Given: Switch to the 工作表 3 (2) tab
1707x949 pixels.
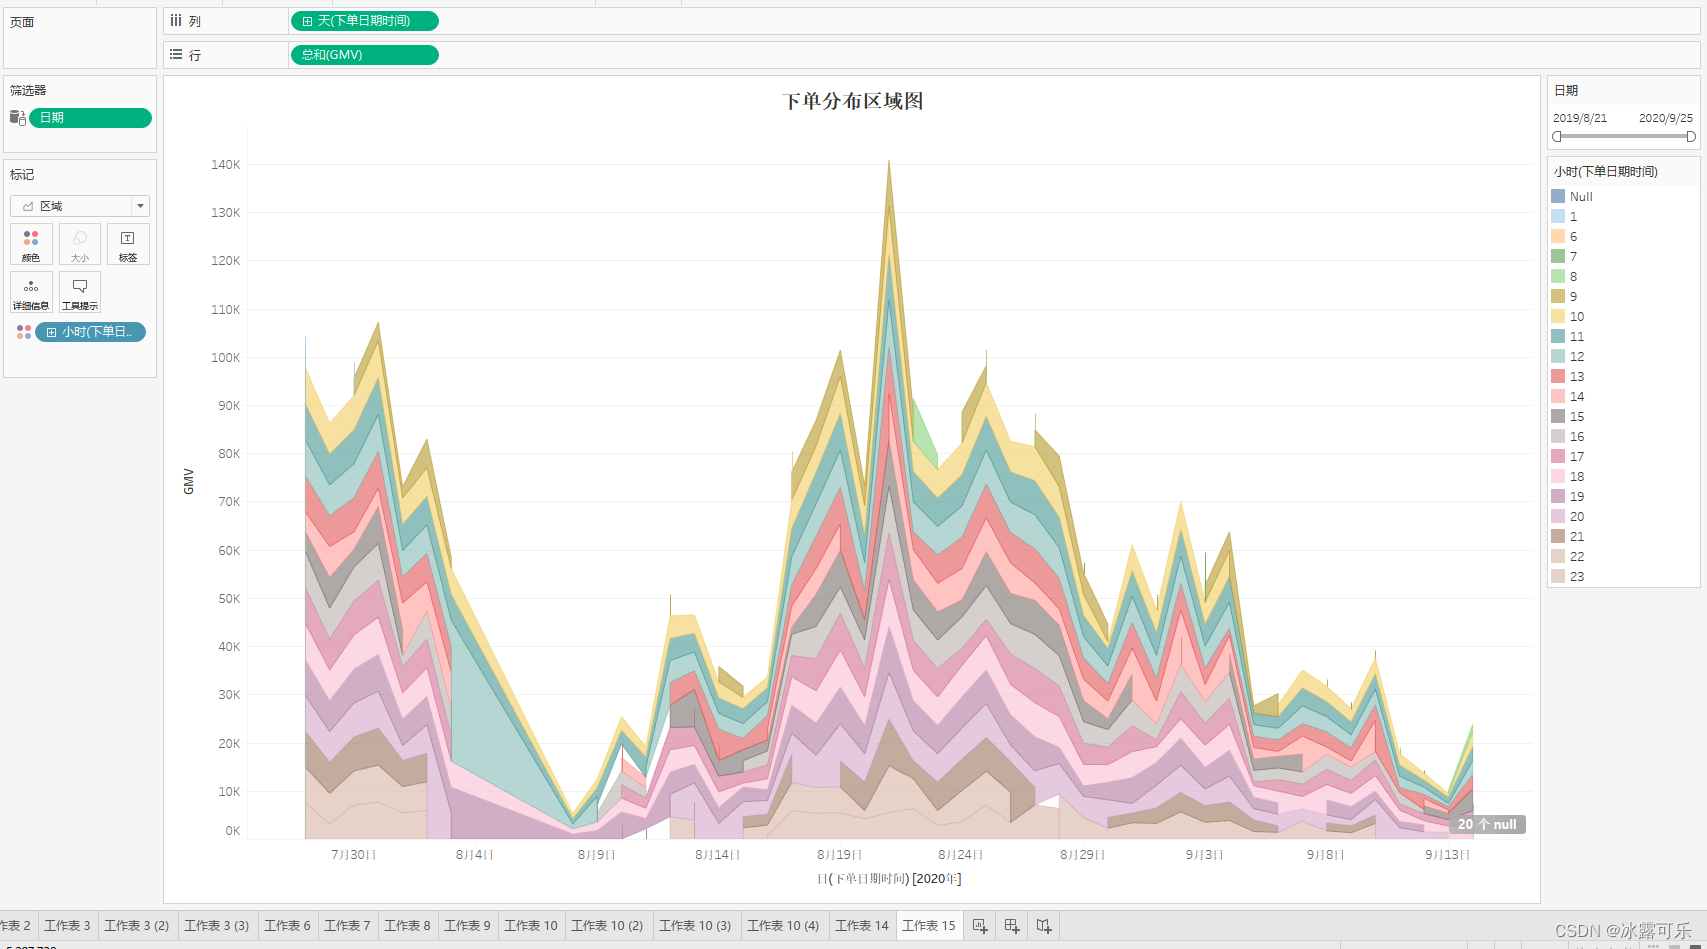Looking at the screenshot, I should 137,926.
